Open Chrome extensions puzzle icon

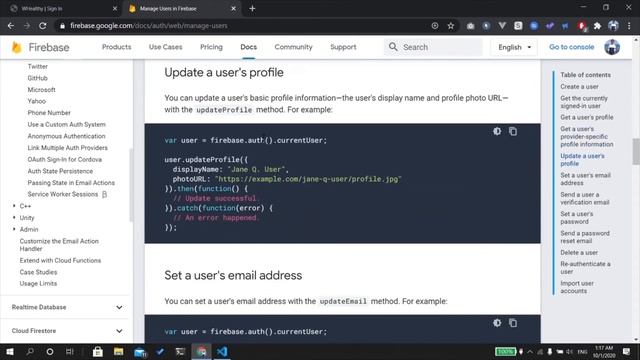coord(597,26)
